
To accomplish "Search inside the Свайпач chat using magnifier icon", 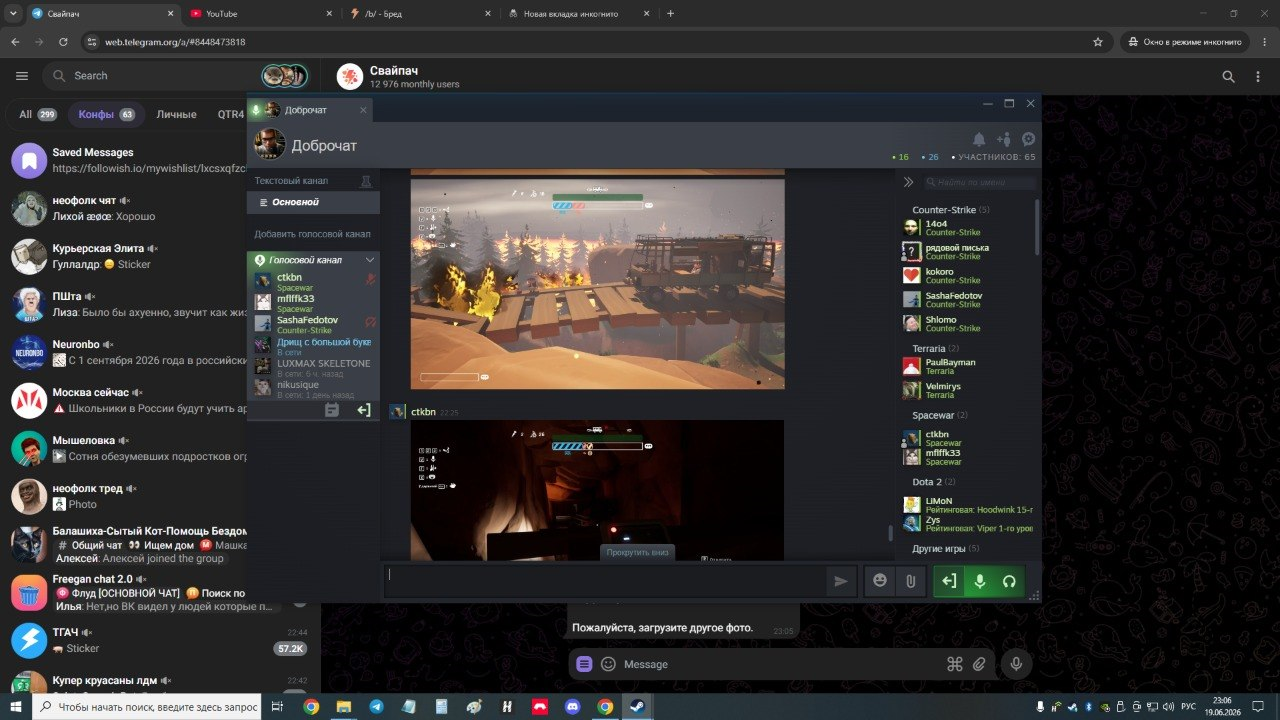I will click(x=1228, y=76).
